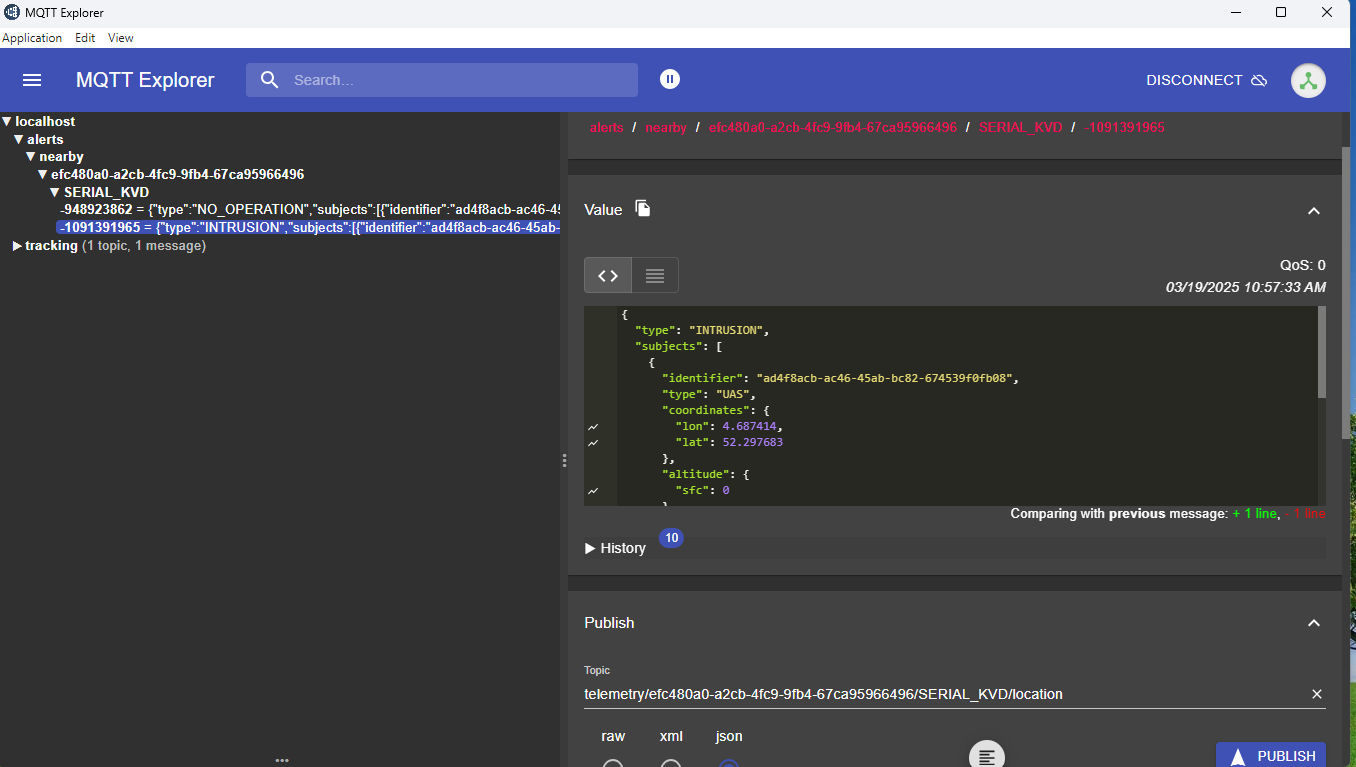Switch value view to code mode

(x=607, y=274)
